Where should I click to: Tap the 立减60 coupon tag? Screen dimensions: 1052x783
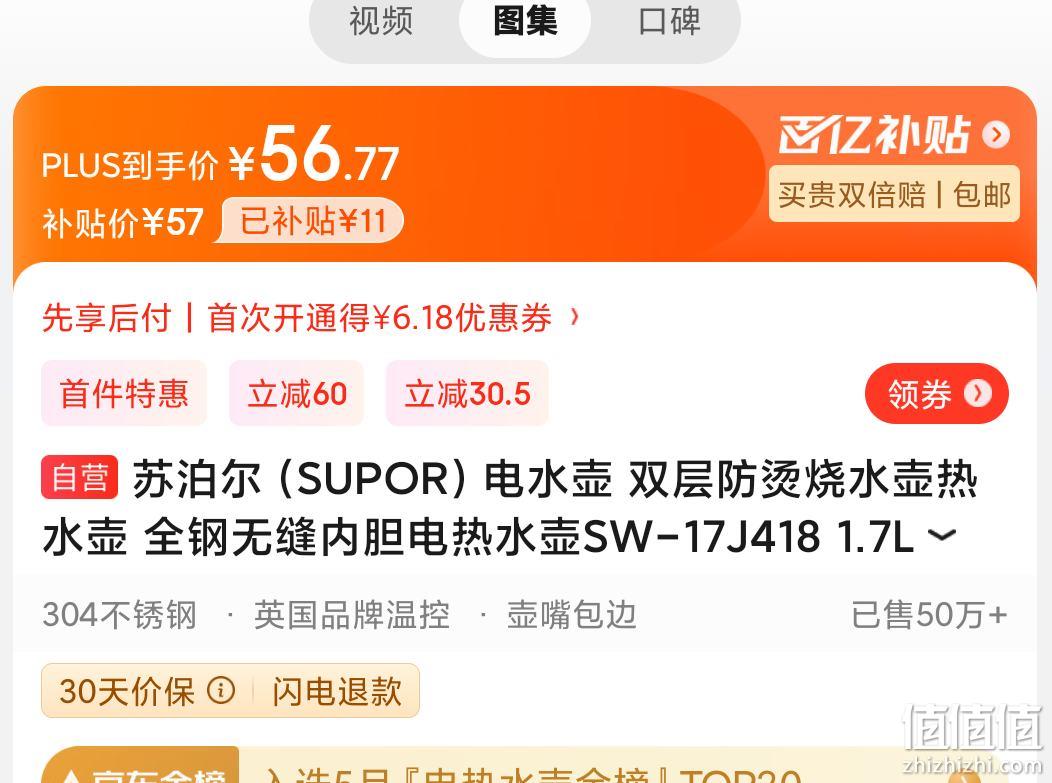coord(297,393)
